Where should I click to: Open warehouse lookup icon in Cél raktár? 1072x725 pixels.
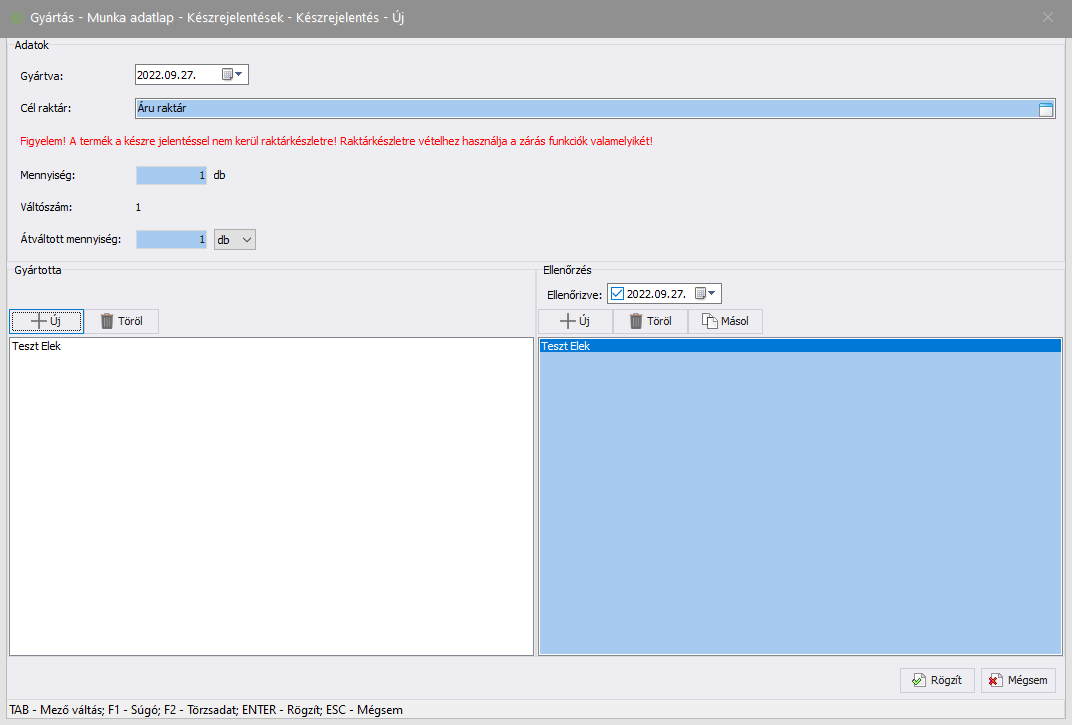pos(1046,109)
